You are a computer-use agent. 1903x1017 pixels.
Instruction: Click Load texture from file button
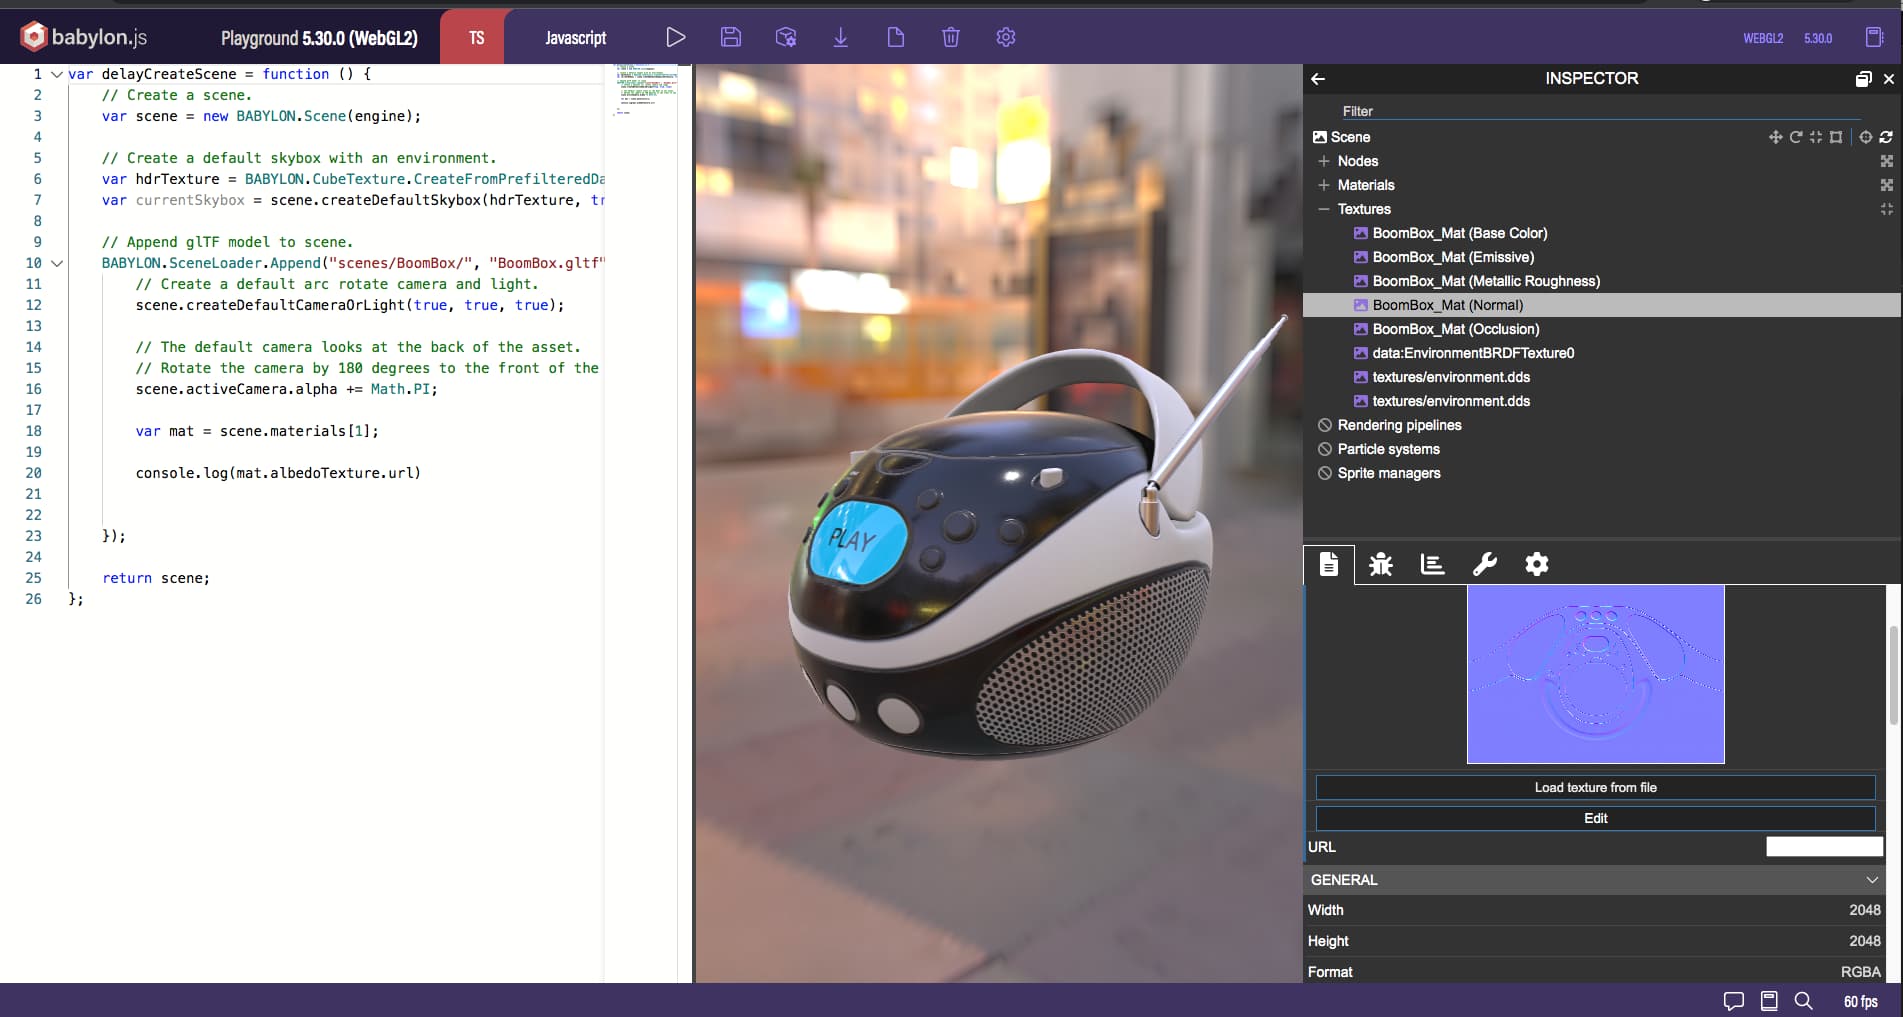1596,788
